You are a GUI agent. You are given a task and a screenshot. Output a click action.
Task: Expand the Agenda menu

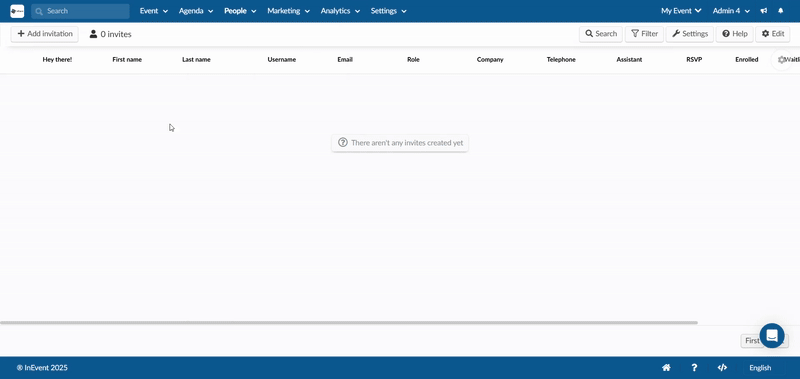click(196, 11)
